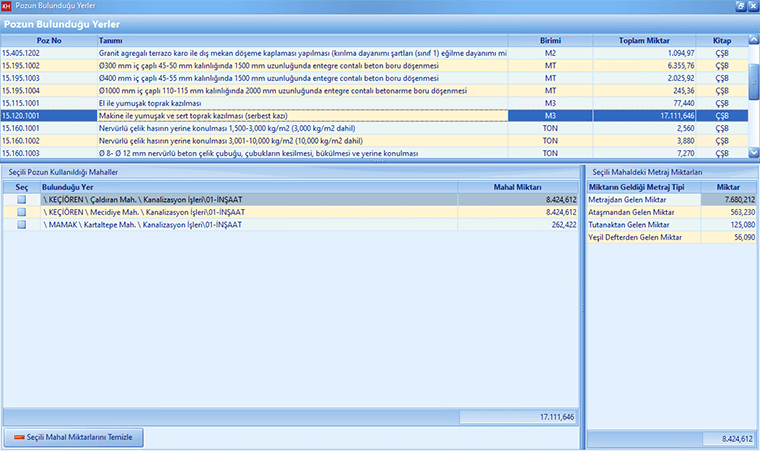
Task: Click the Birimi column header
Action: 550,40
